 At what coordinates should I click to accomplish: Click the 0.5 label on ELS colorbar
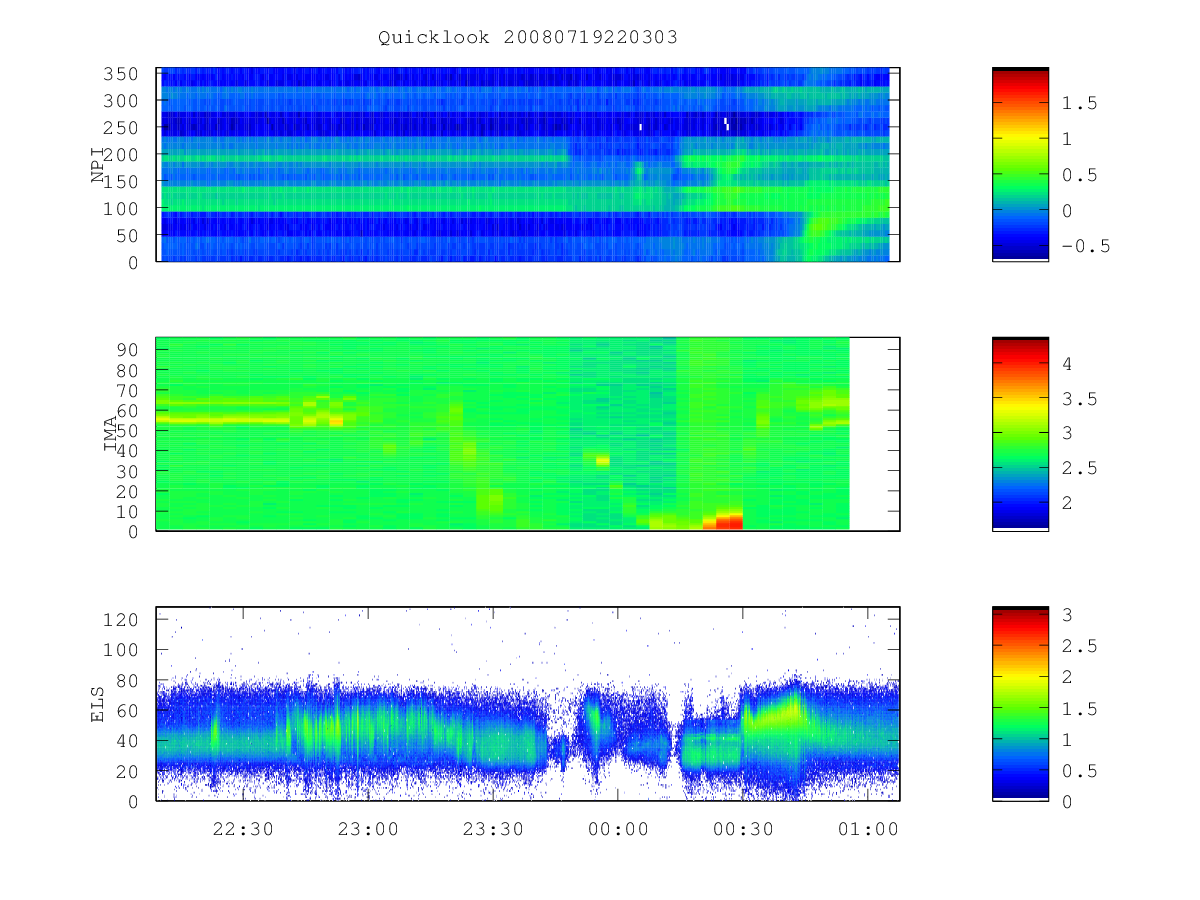(1080, 771)
